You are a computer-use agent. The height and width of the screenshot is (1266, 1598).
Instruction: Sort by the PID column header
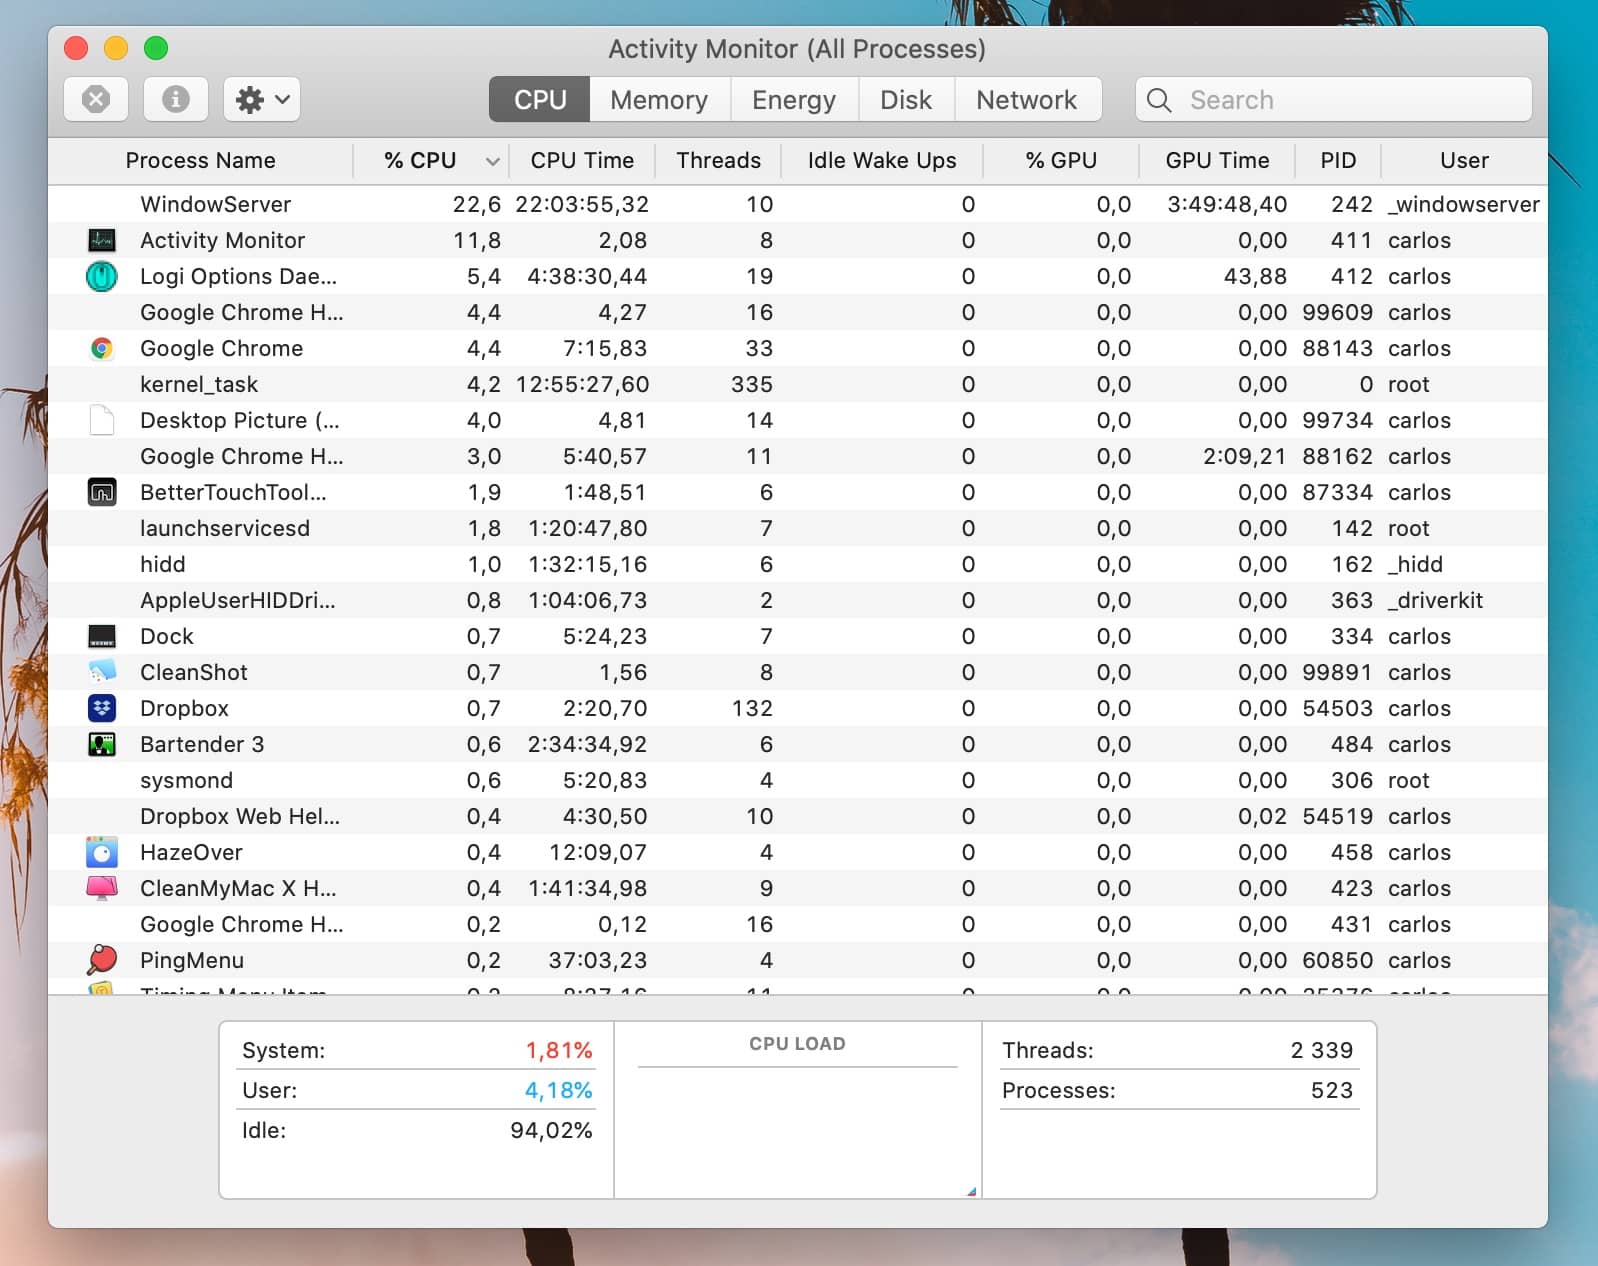click(1338, 160)
